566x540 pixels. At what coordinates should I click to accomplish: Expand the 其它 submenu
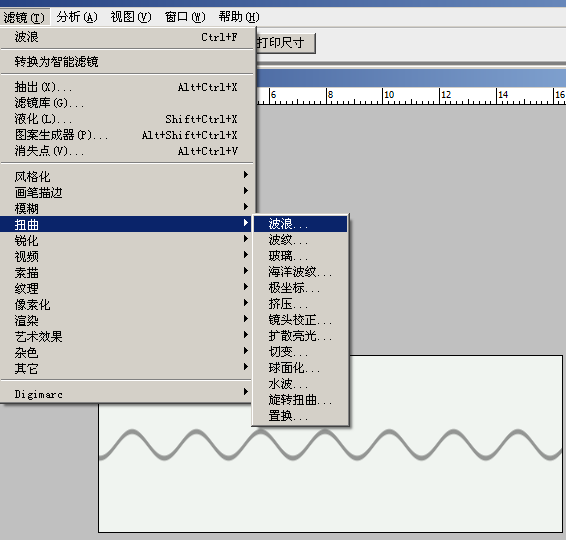(126, 369)
